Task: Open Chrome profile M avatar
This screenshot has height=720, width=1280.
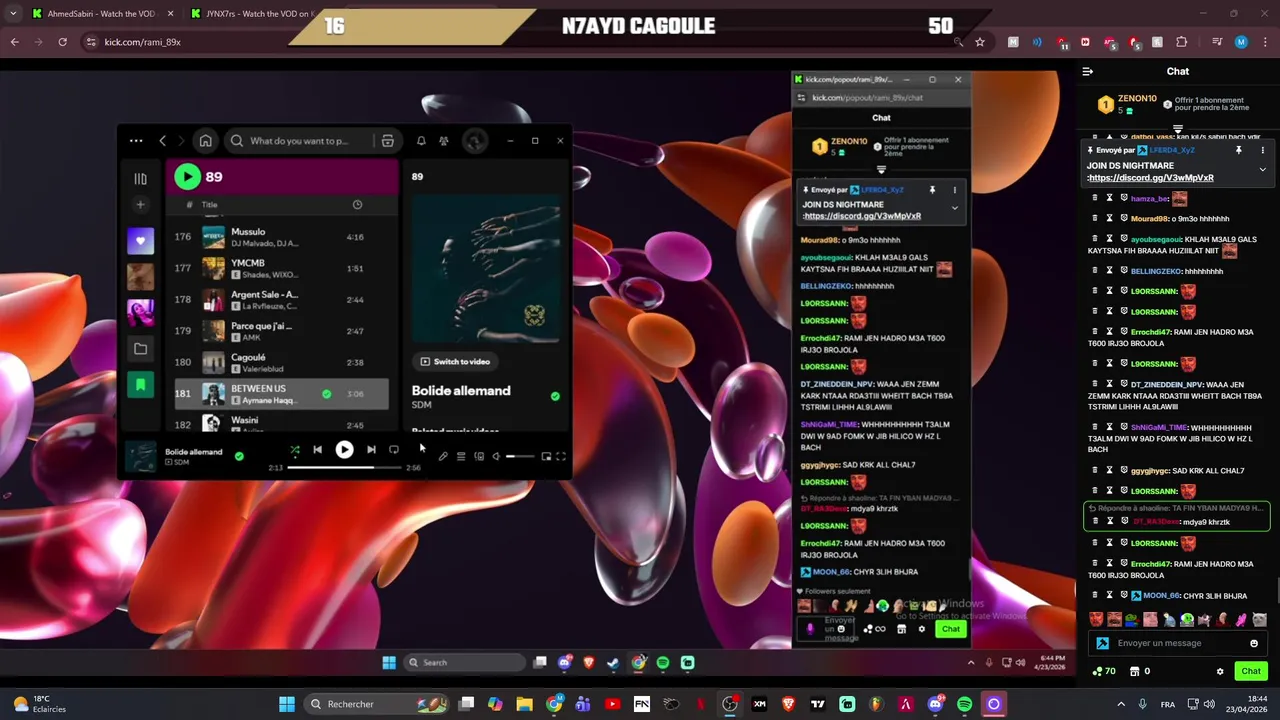Action: 1241,42
